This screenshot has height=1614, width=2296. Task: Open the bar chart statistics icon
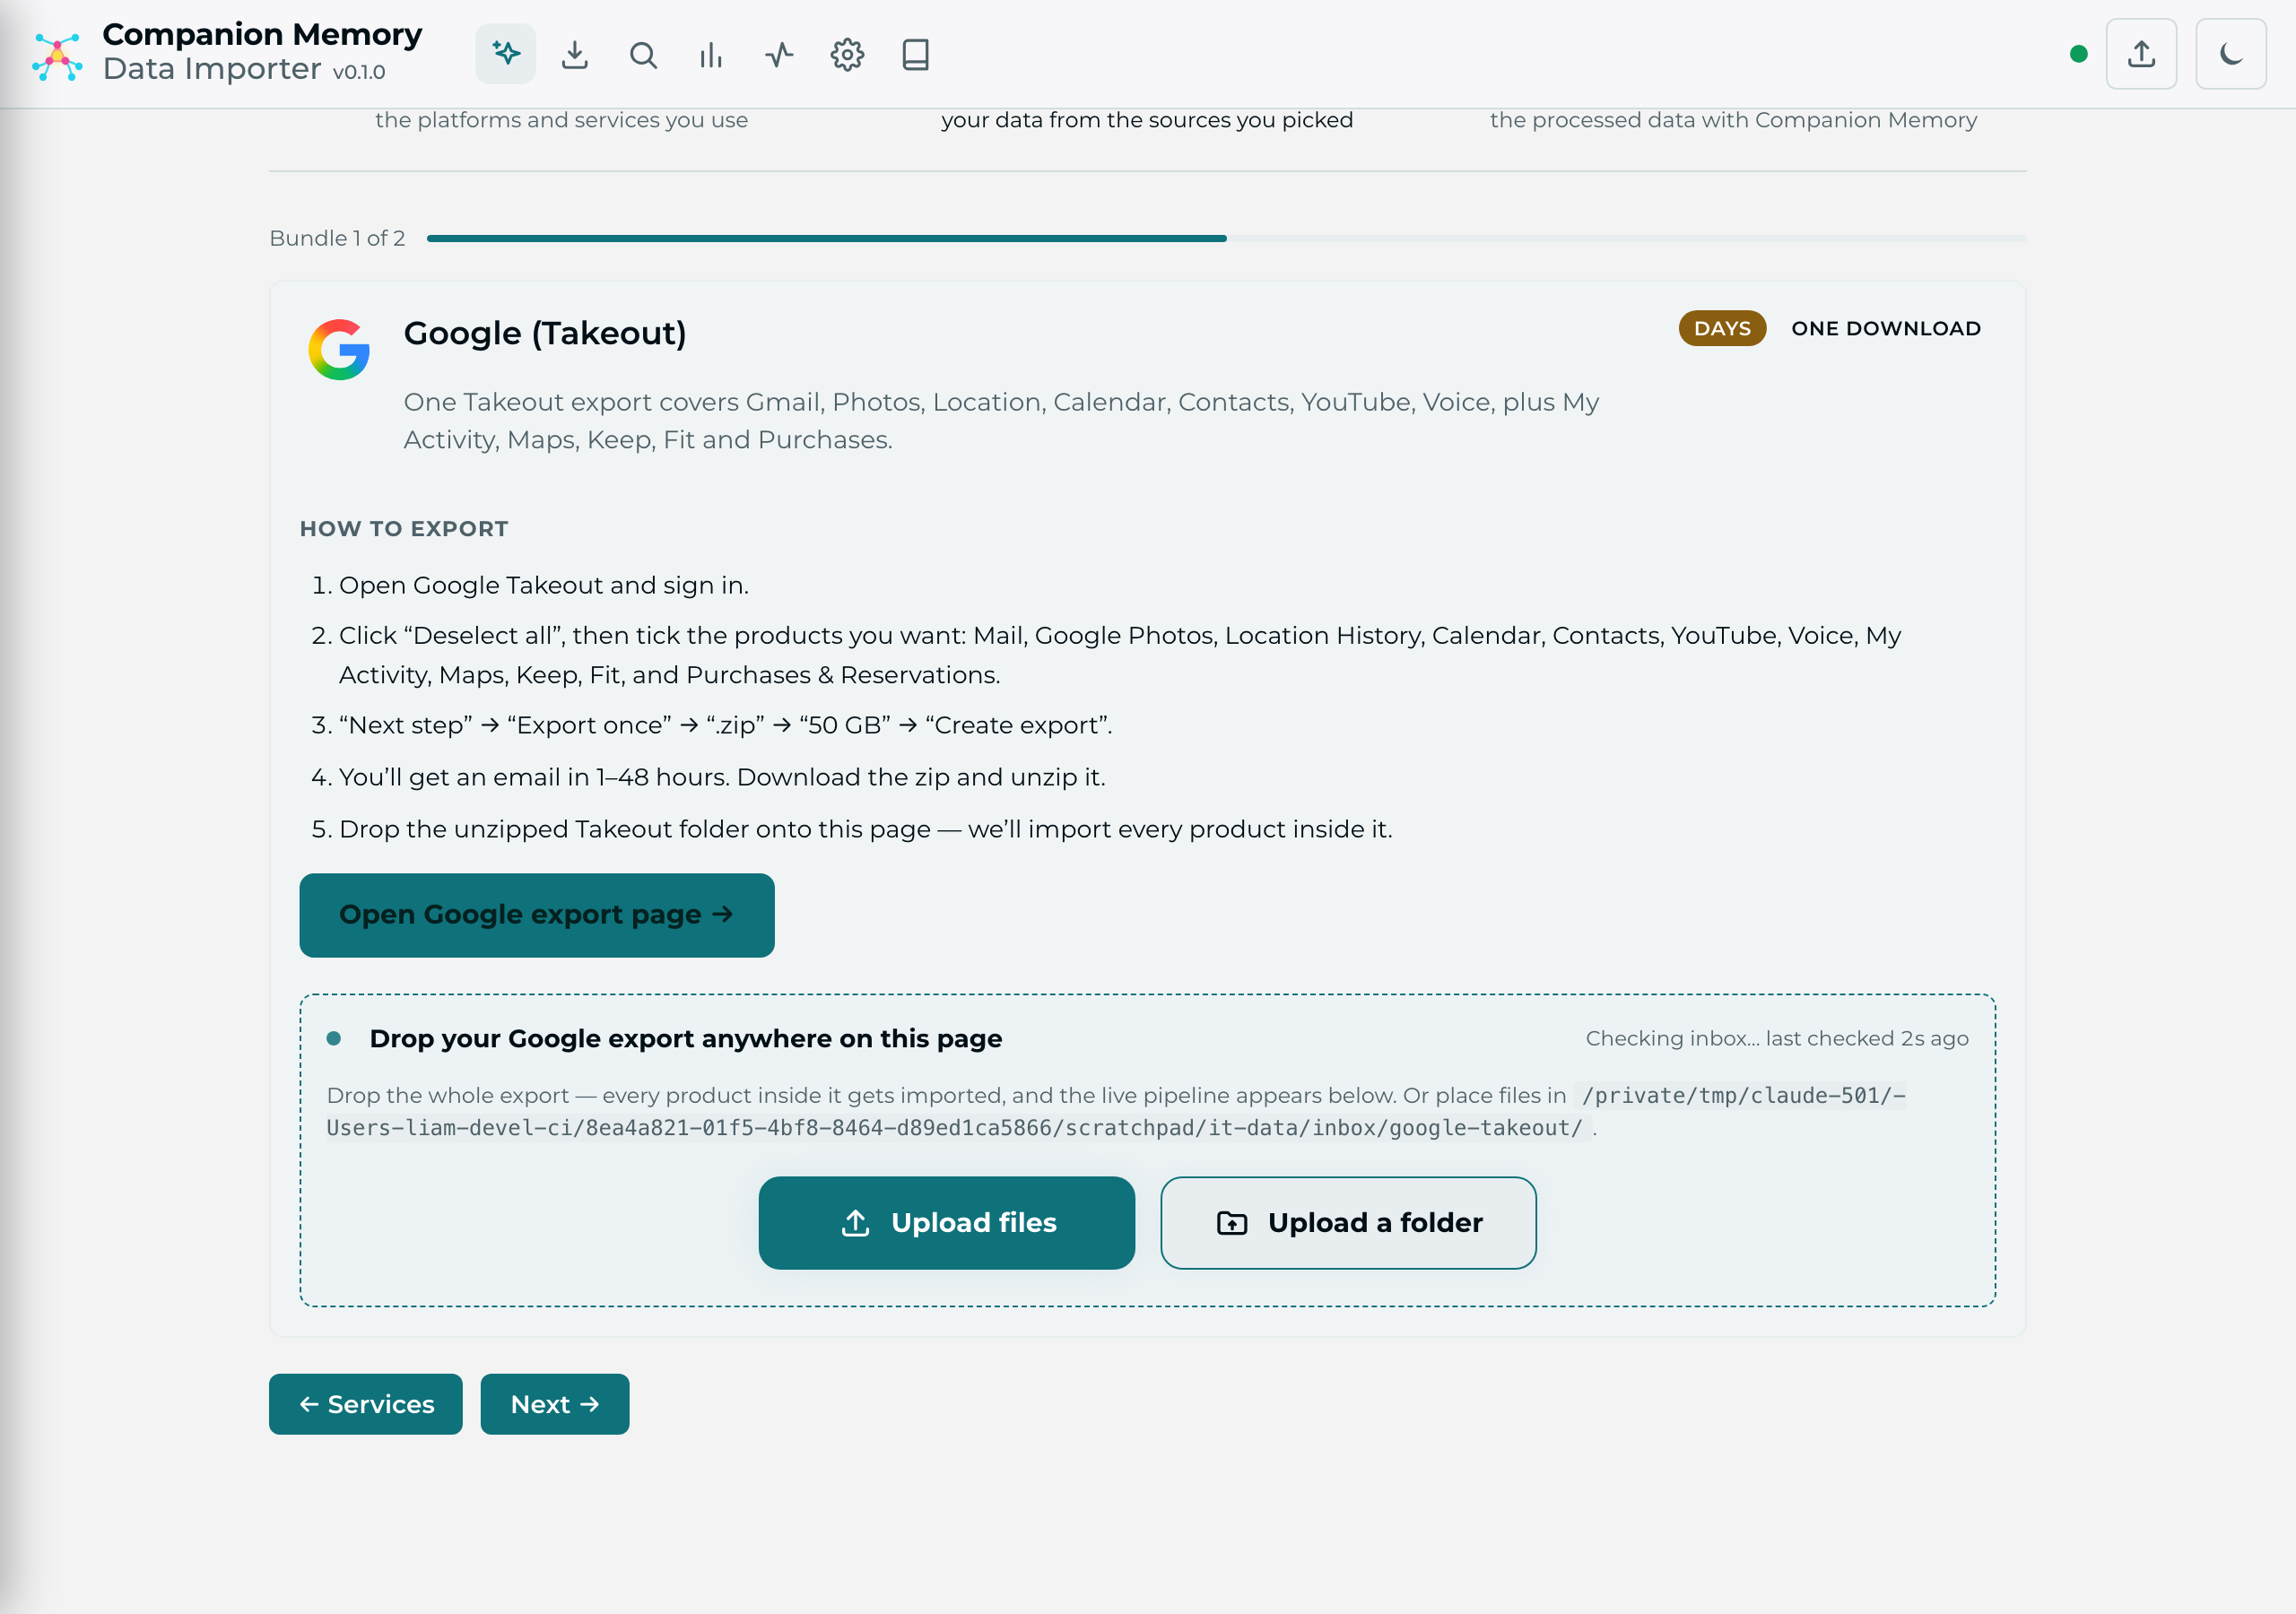[711, 54]
